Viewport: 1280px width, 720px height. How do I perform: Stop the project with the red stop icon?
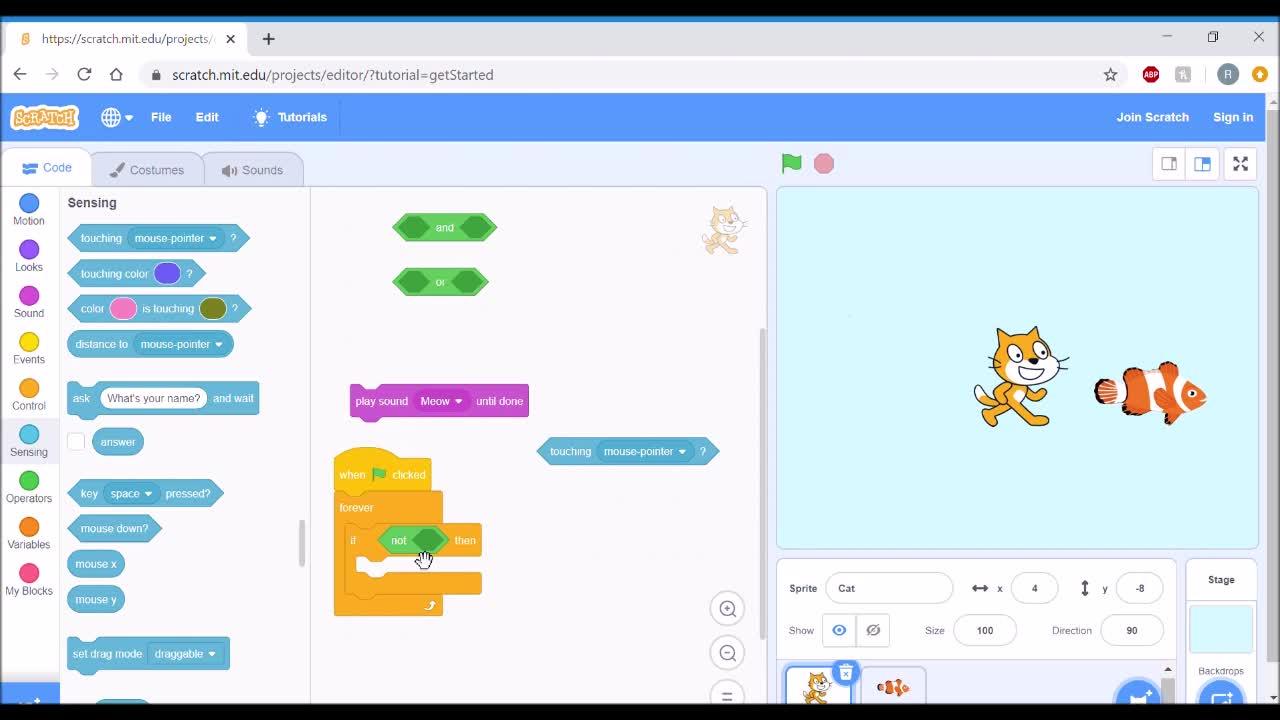click(x=824, y=163)
